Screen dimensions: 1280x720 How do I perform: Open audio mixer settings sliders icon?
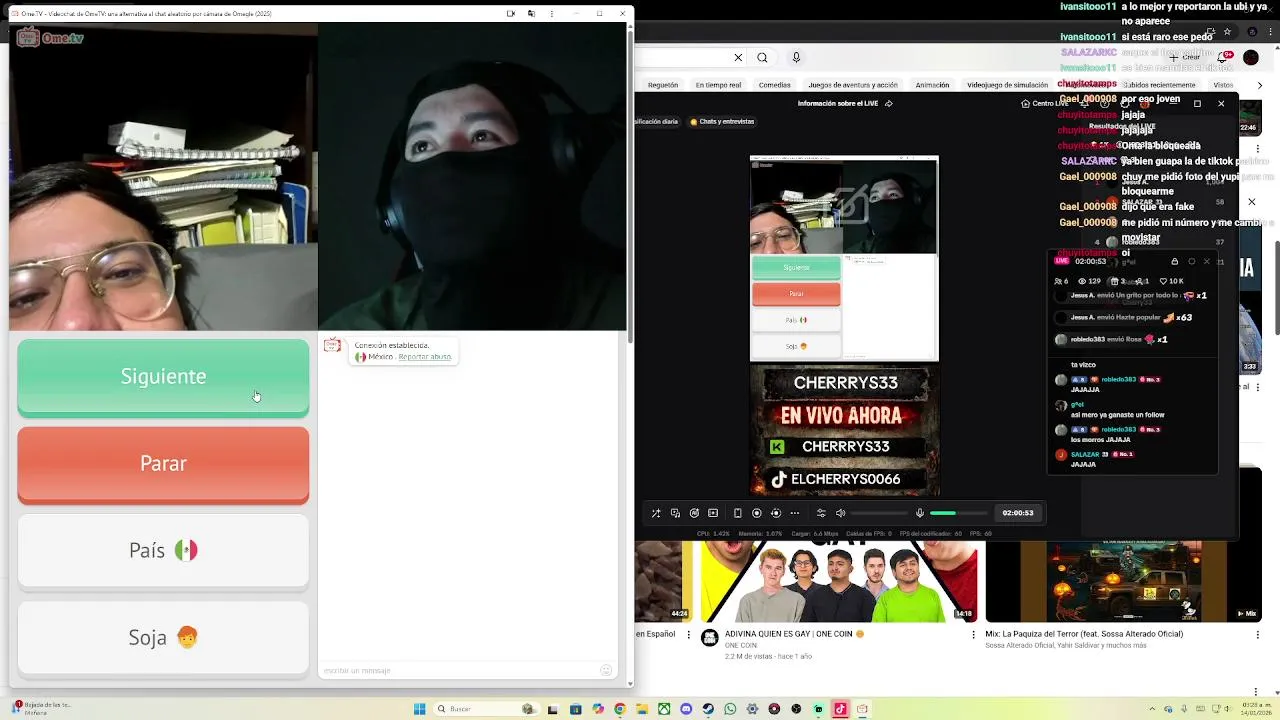(821, 513)
